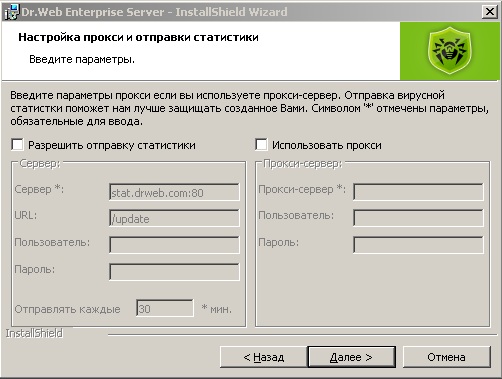Click the URL field containing '/update'
This screenshot has width=502, height=379.
(174, 219)
